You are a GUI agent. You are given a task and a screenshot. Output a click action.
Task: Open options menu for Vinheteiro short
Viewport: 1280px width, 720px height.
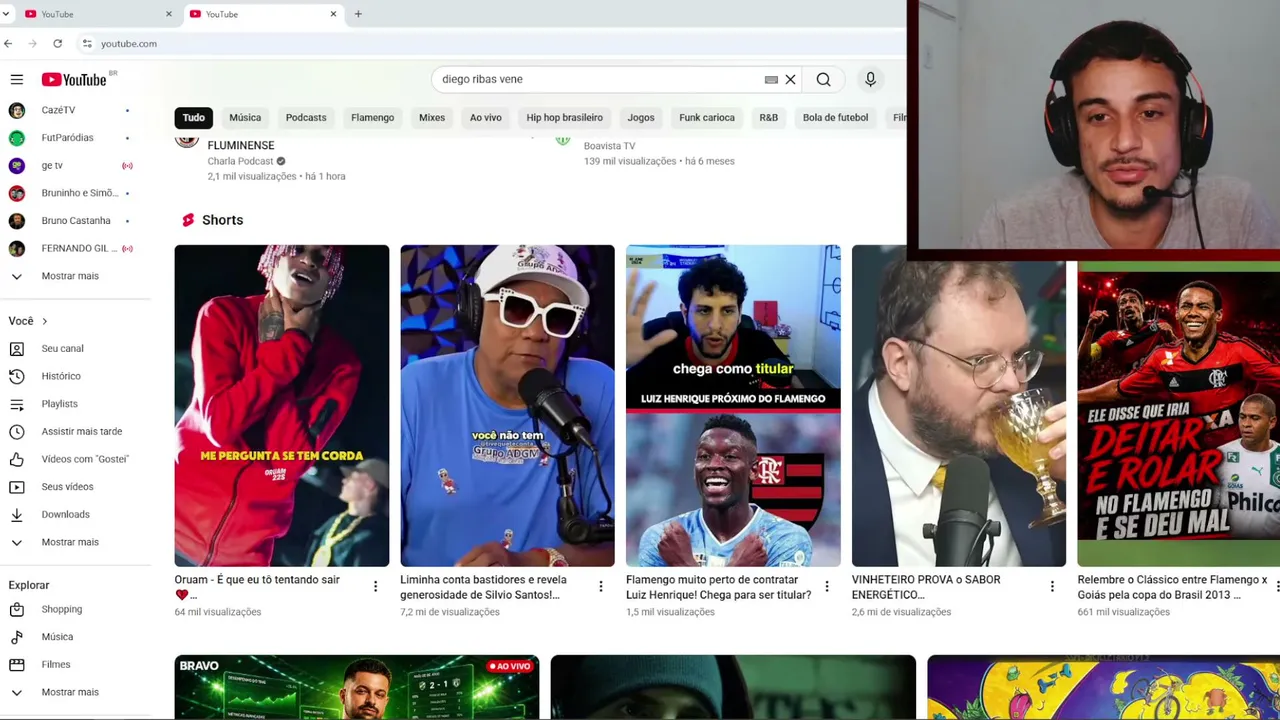click(1052, 587)
